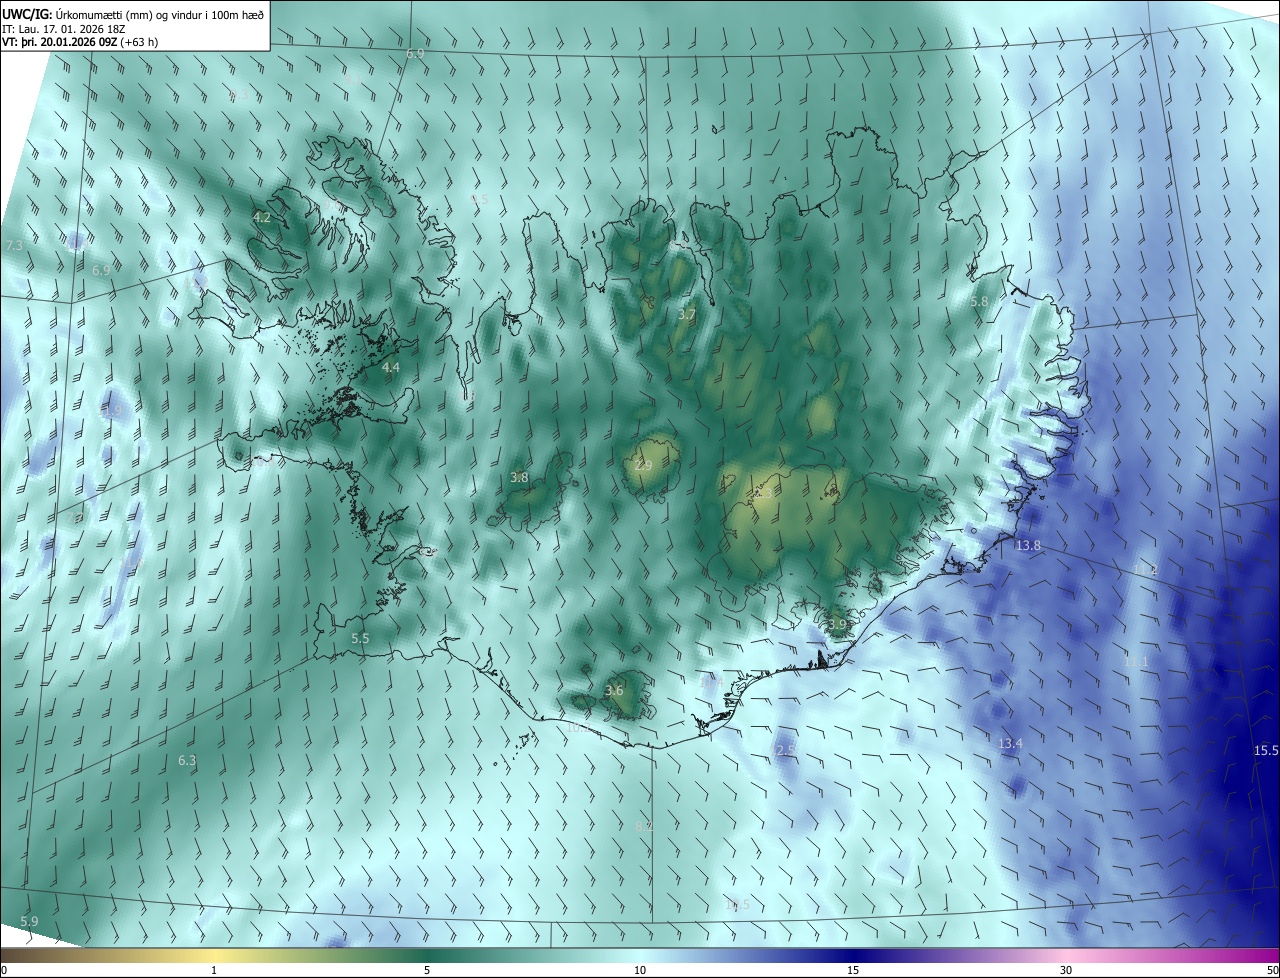The height and width of the screenshot is (978, 1280).
Task: Click the 1 tick on the color scale
Action: (214, 970)
